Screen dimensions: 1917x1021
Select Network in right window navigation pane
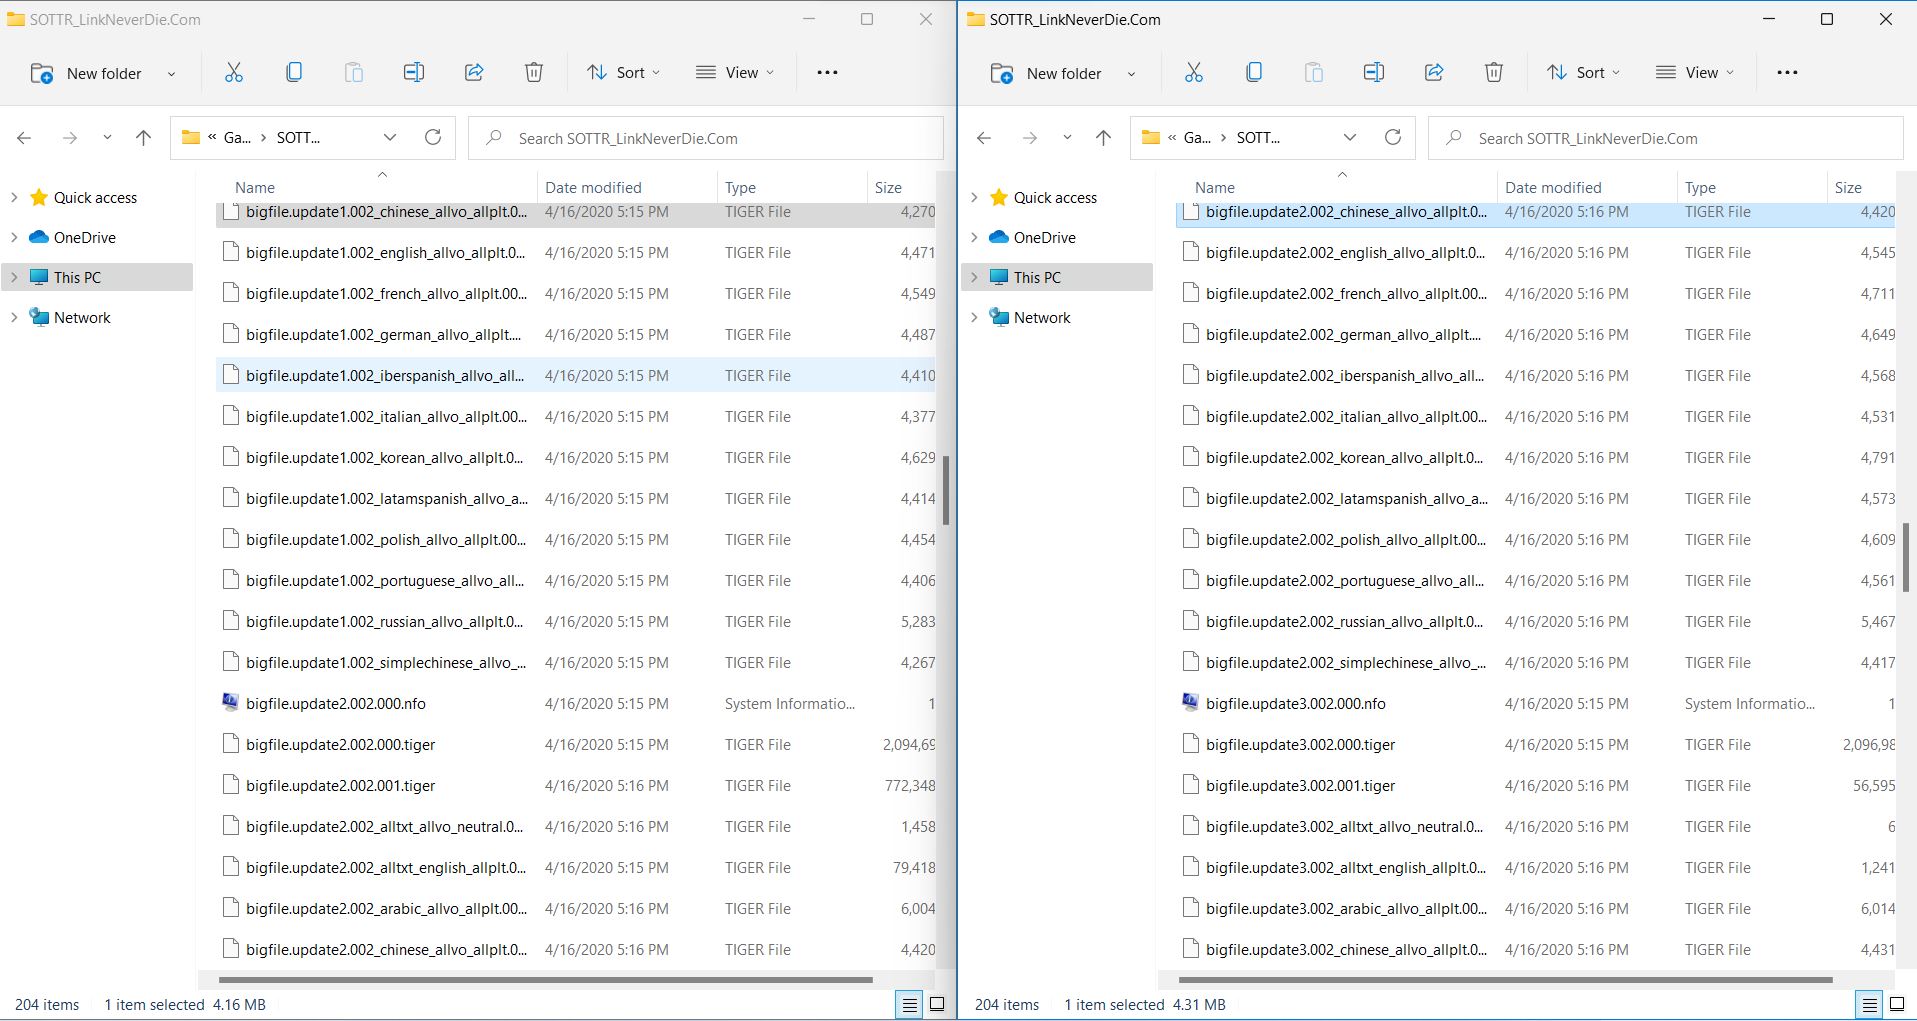point(1041,317)
